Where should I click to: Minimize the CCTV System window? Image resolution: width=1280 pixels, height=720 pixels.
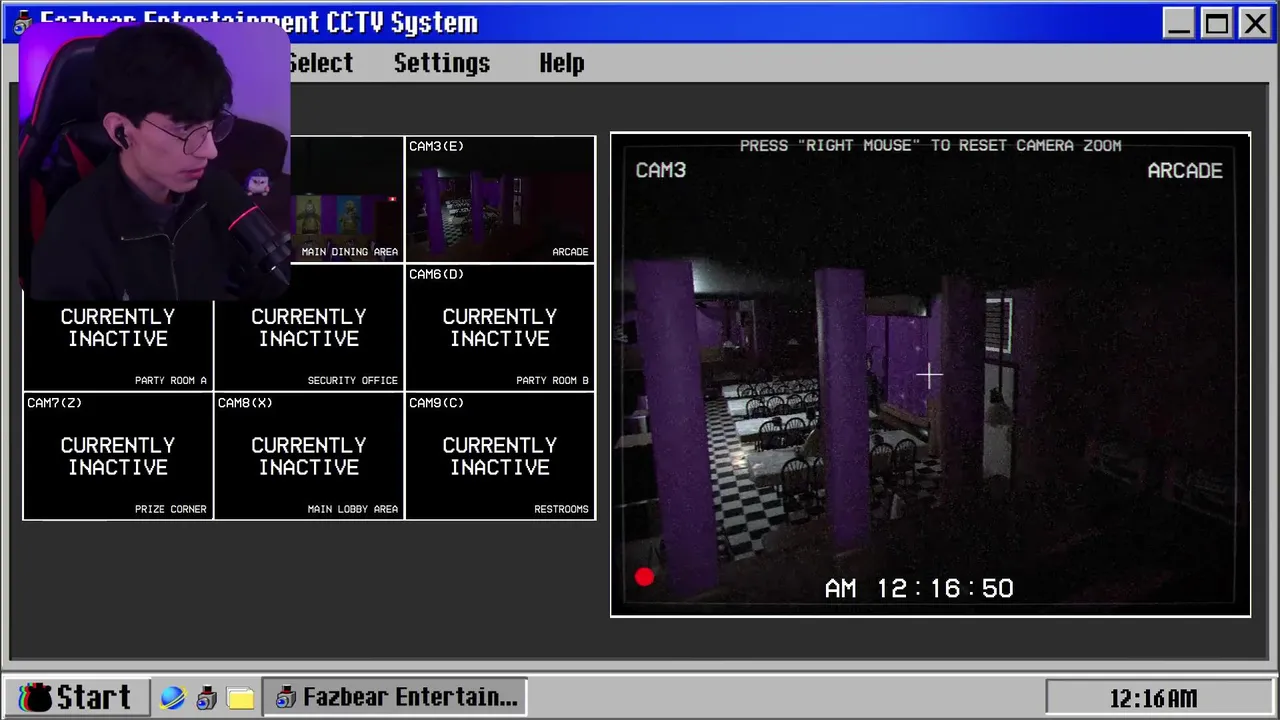pyautogui.click(x=1179, y=23)
